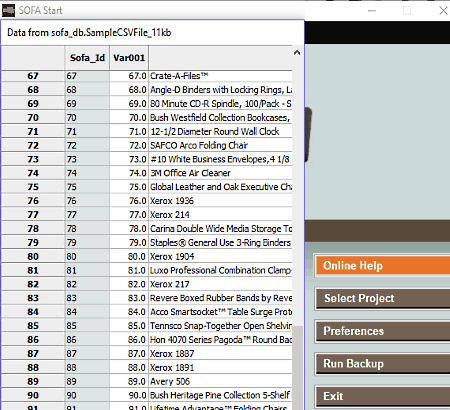Click the vertical scrollbar thumb of the data table
450x410 pixels.
[x=298, y=368]
